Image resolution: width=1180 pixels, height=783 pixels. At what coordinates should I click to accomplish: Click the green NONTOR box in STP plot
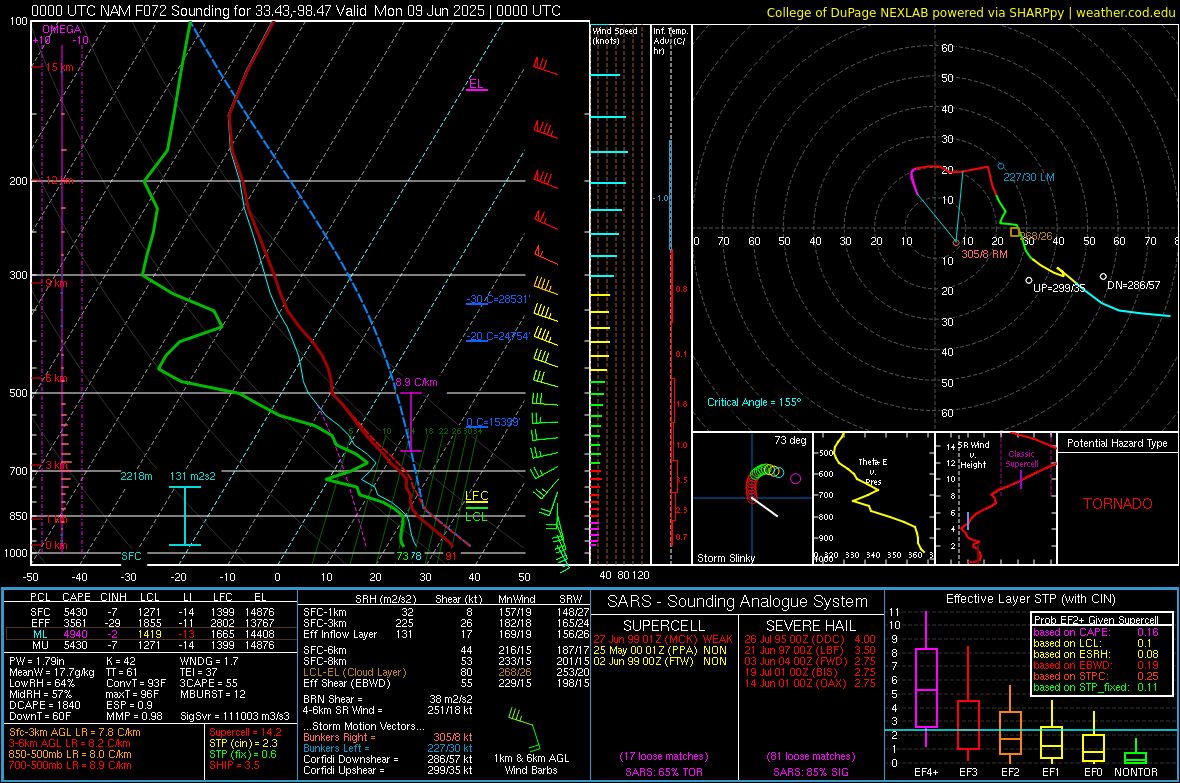point(1135,757)
